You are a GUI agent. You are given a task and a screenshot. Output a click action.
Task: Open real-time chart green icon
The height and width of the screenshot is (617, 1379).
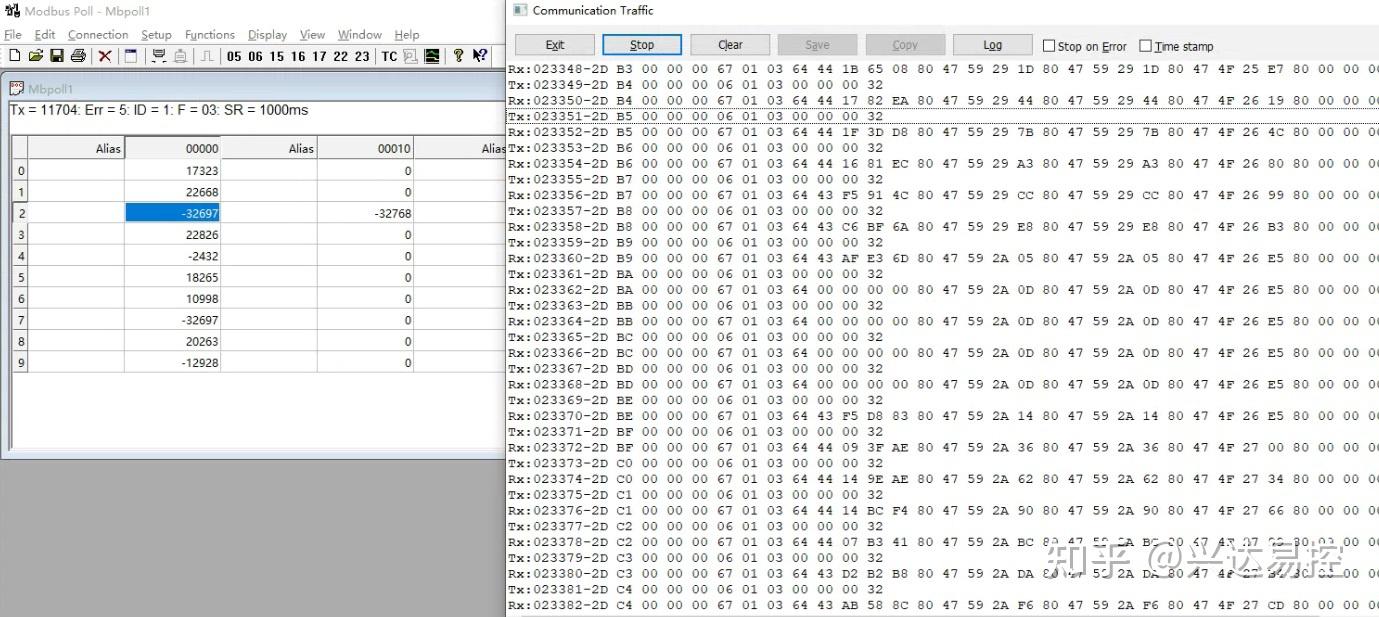(432, 56)
